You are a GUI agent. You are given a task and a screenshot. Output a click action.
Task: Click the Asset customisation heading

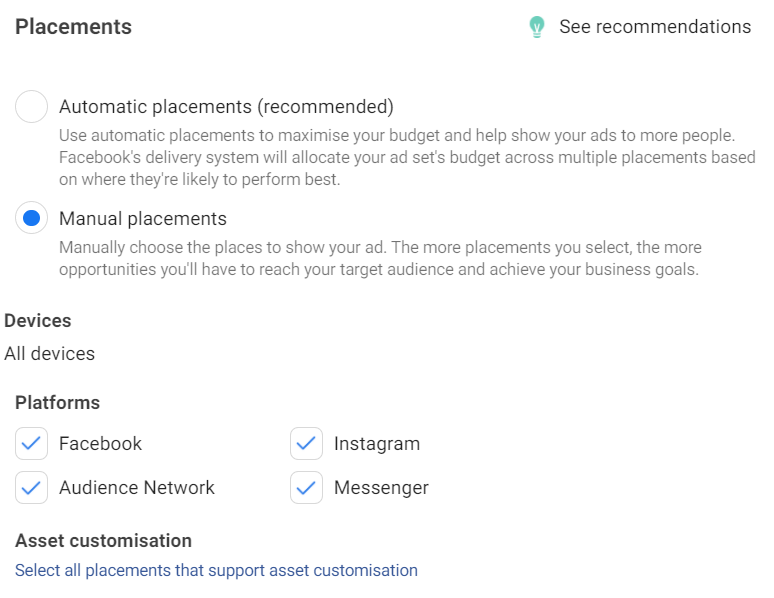(103, 540)
